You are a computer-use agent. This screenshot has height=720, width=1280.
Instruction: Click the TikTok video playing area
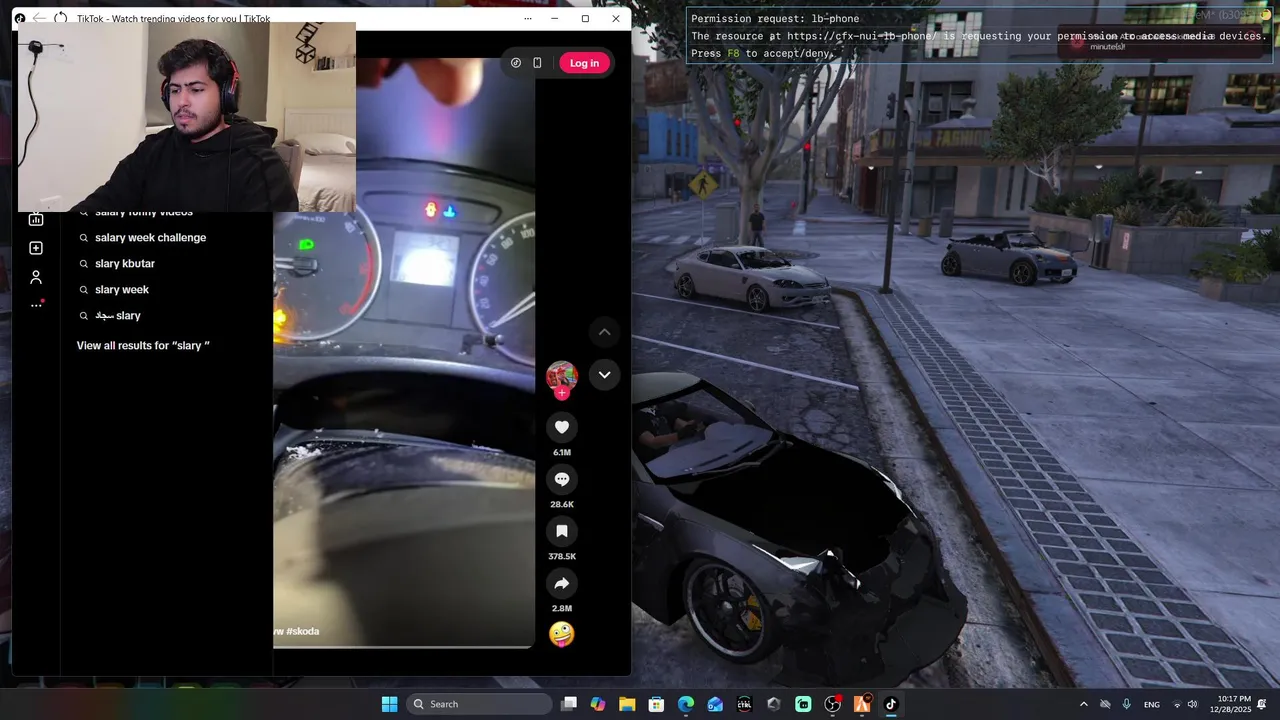pos(404,350)
